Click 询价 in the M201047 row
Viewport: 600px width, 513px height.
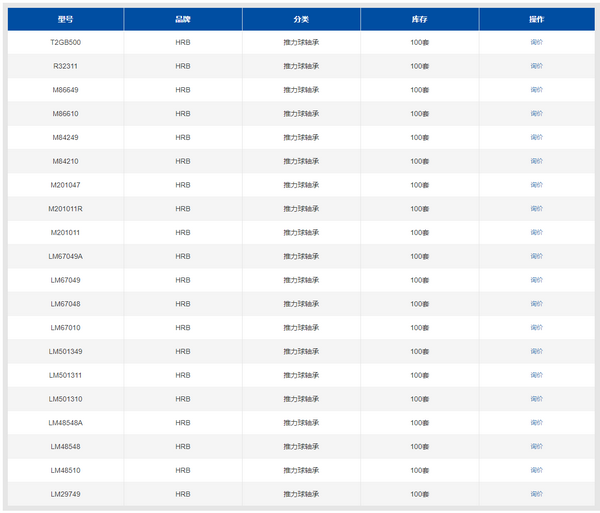pyautogui.click(x=536, y=185)
